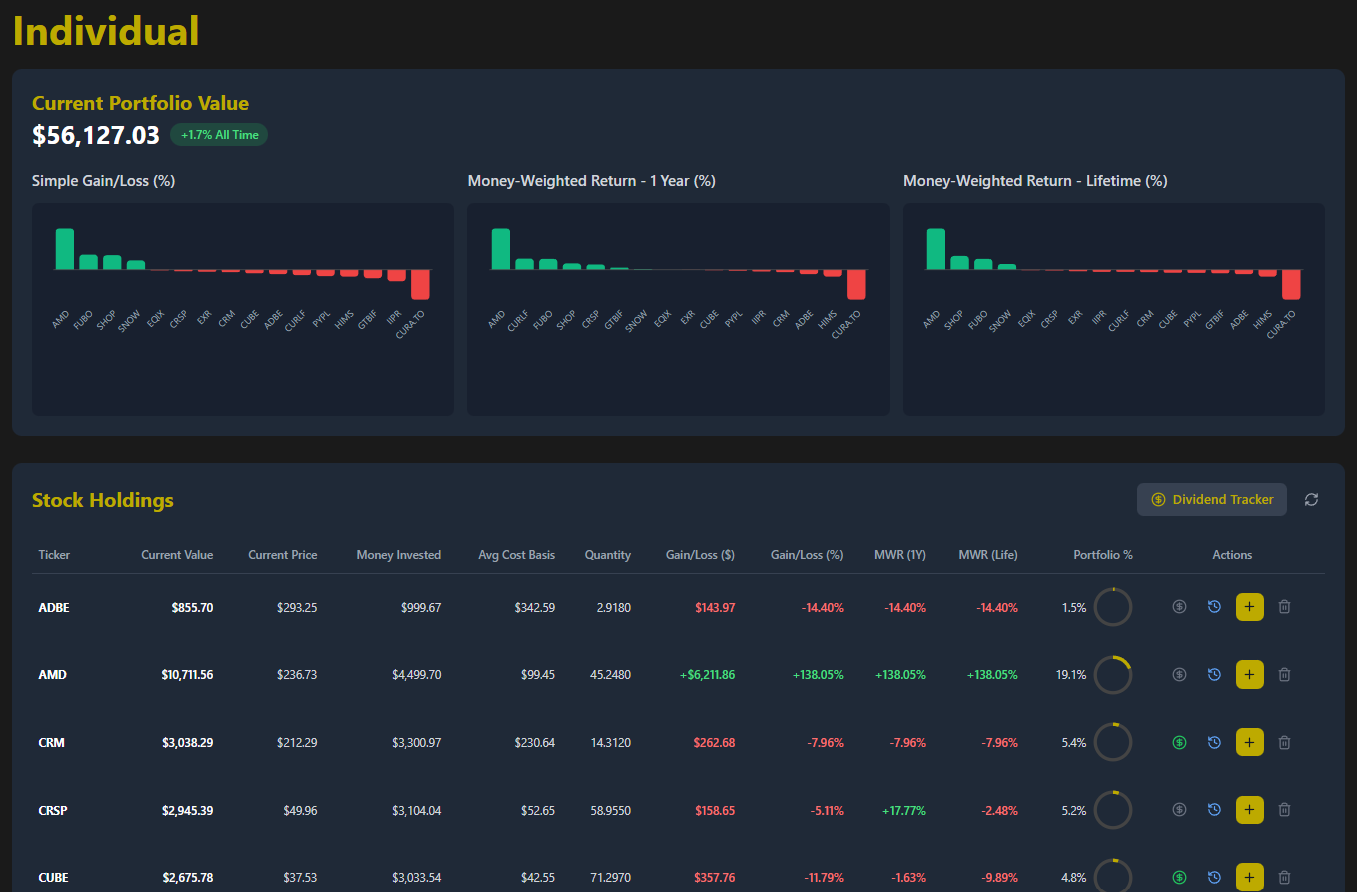Image resolution: width=1357 pixels, height=892 pixels.
Task: Click the history clock icon for CUBE
Action: [x=1214, y=877]
